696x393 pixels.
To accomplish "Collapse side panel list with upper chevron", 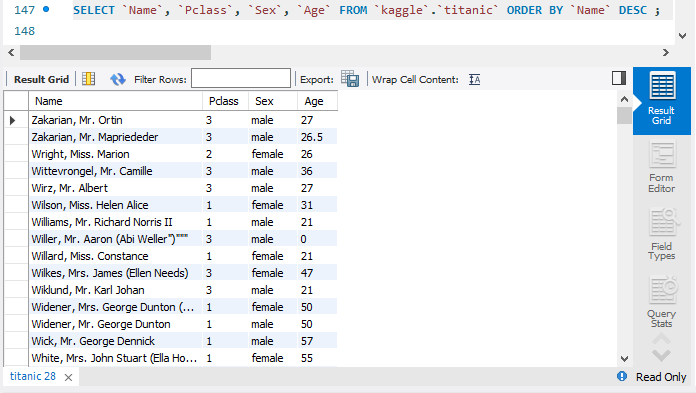I will tap(661, 340).
